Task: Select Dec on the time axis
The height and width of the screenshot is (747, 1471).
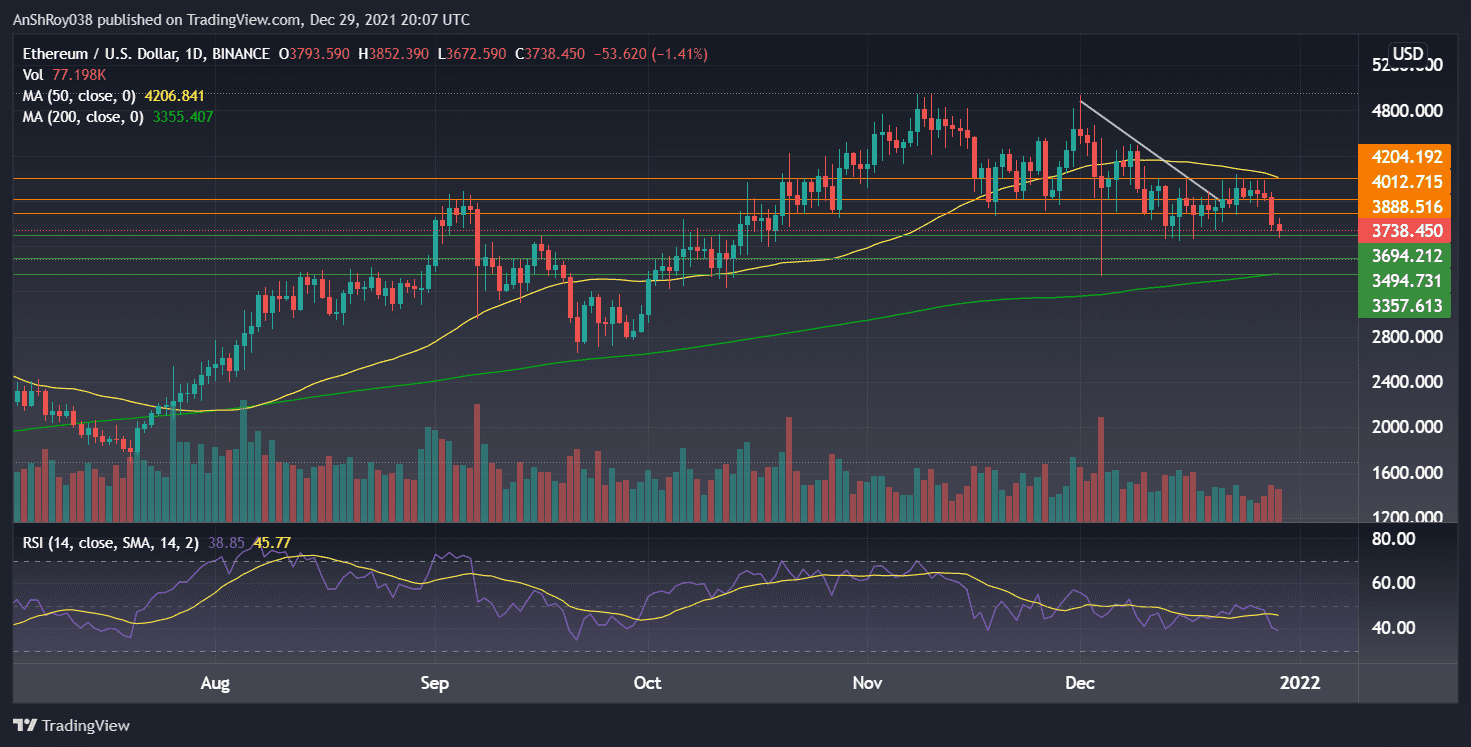Action: (x=1079, y=683)
